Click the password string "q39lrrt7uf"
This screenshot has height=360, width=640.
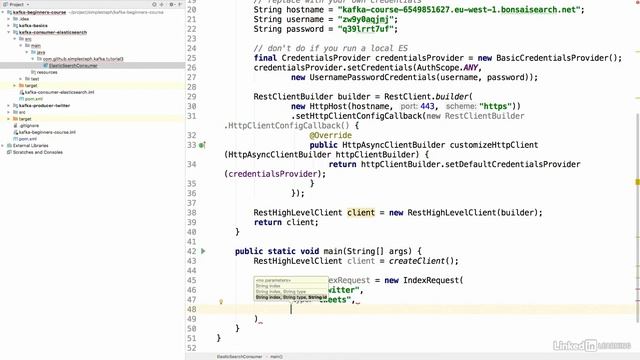366,29
